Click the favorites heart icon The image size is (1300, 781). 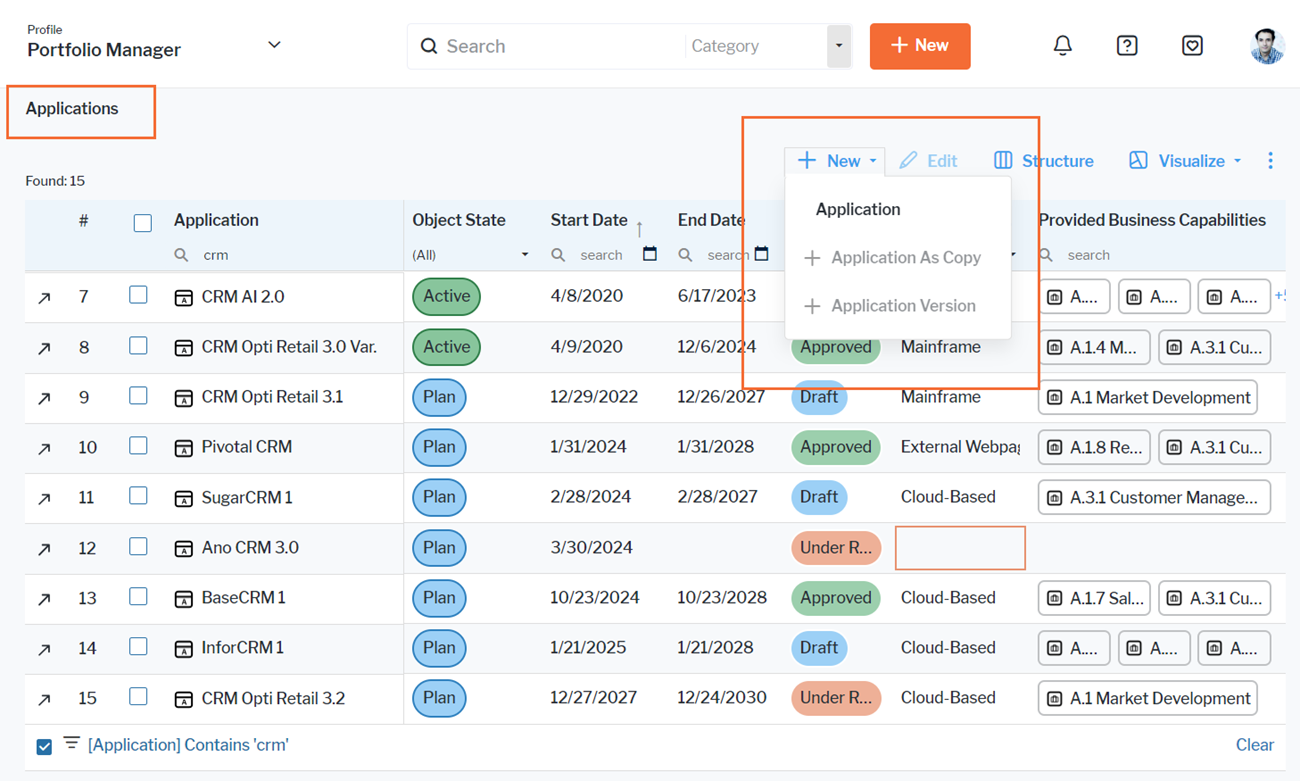tap(1192, 46)
